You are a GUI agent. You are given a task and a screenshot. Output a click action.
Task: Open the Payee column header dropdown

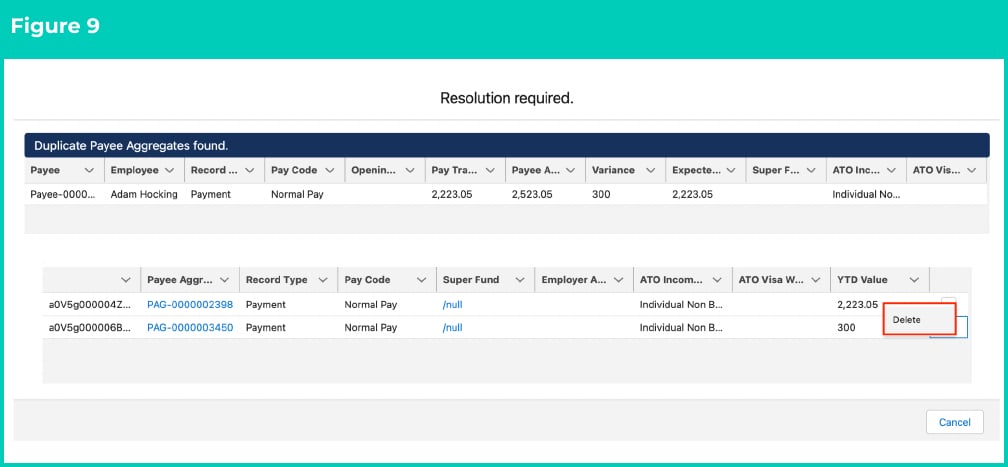point(89,170)
